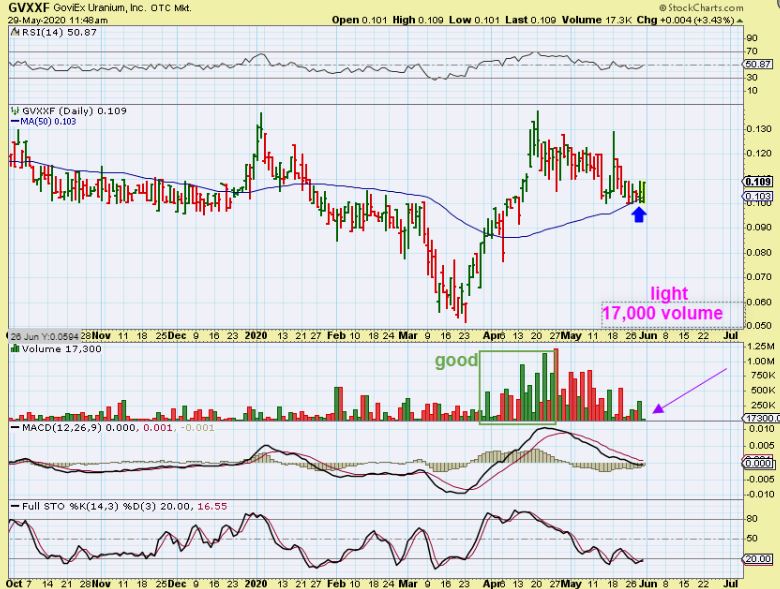Click the 1.00M volume axis label
The height and width of the screenshot is (589, 780).
tap(761, 362)
